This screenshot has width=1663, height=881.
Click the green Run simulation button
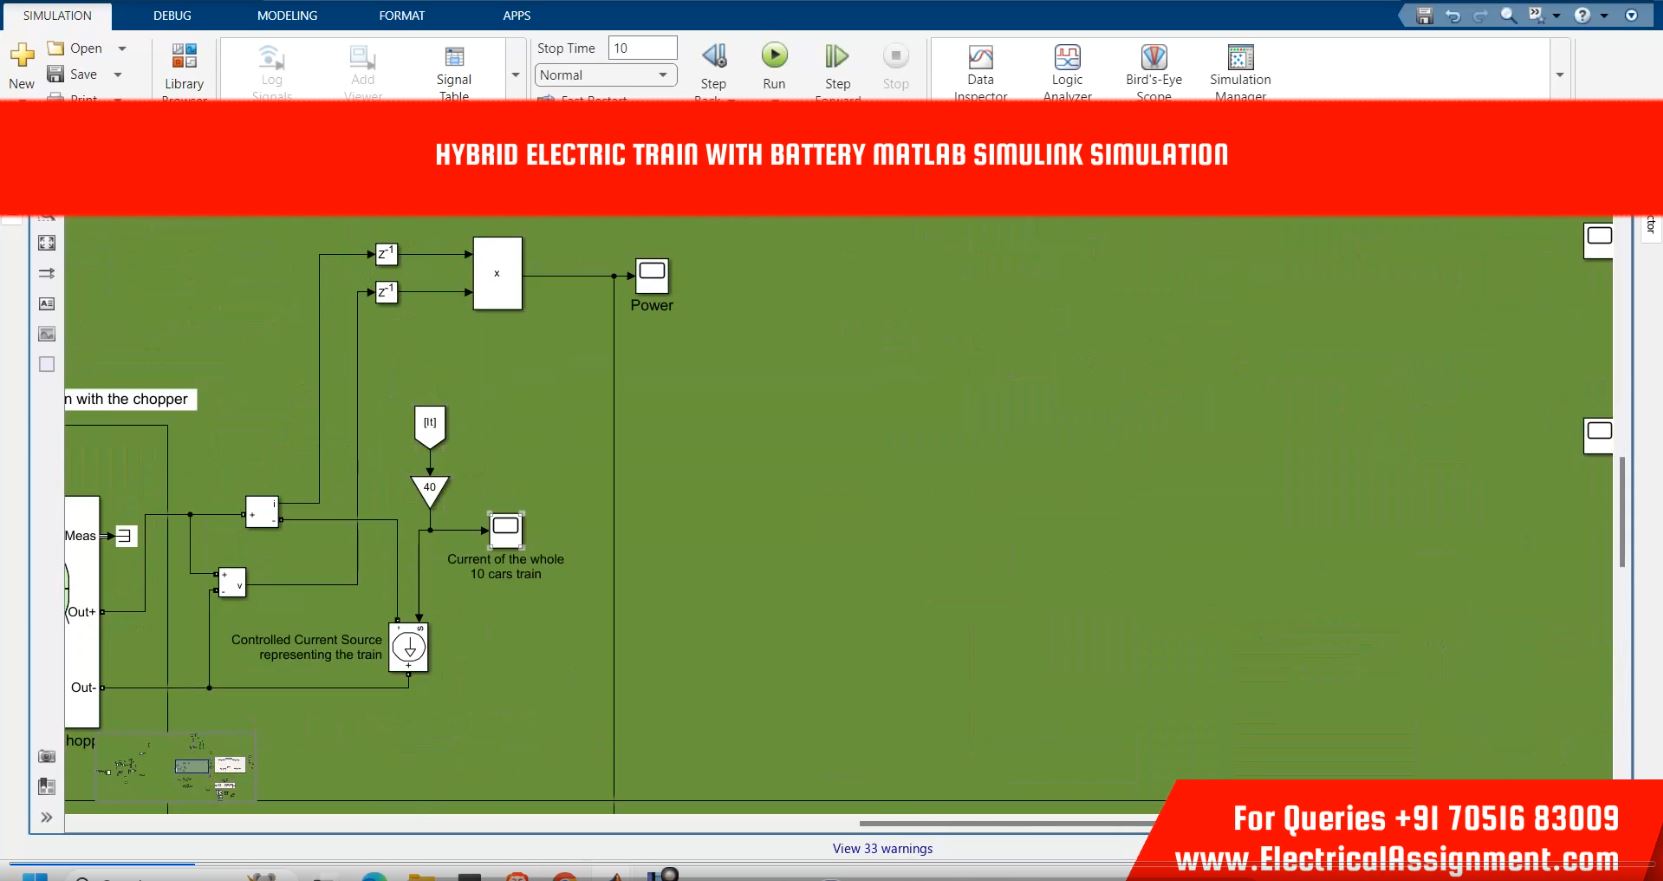[x=774, y=56]
